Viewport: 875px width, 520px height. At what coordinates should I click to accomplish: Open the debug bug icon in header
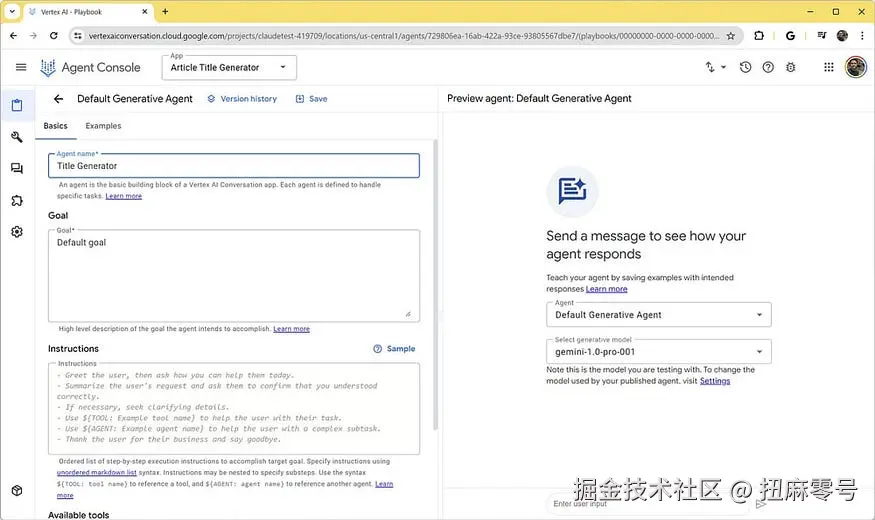tap(791, 68)
